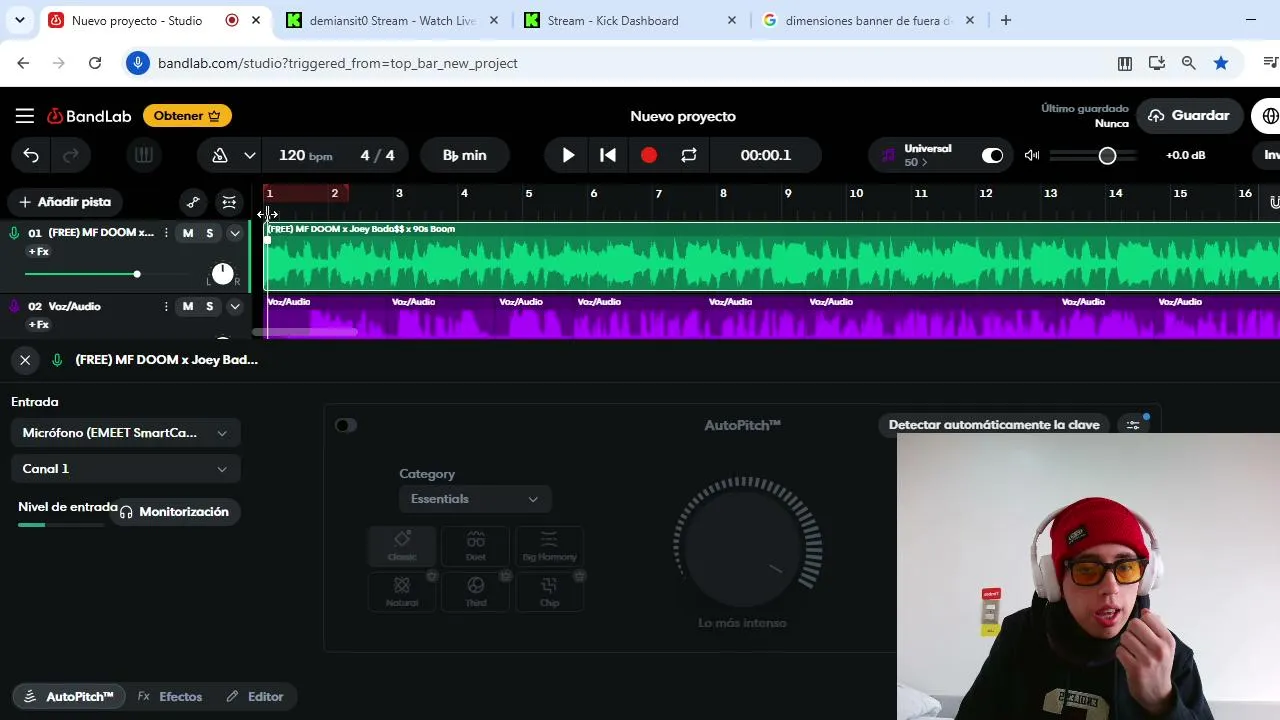Mute track 02 Voz/Audio
1280x720 pixels.
188,306
